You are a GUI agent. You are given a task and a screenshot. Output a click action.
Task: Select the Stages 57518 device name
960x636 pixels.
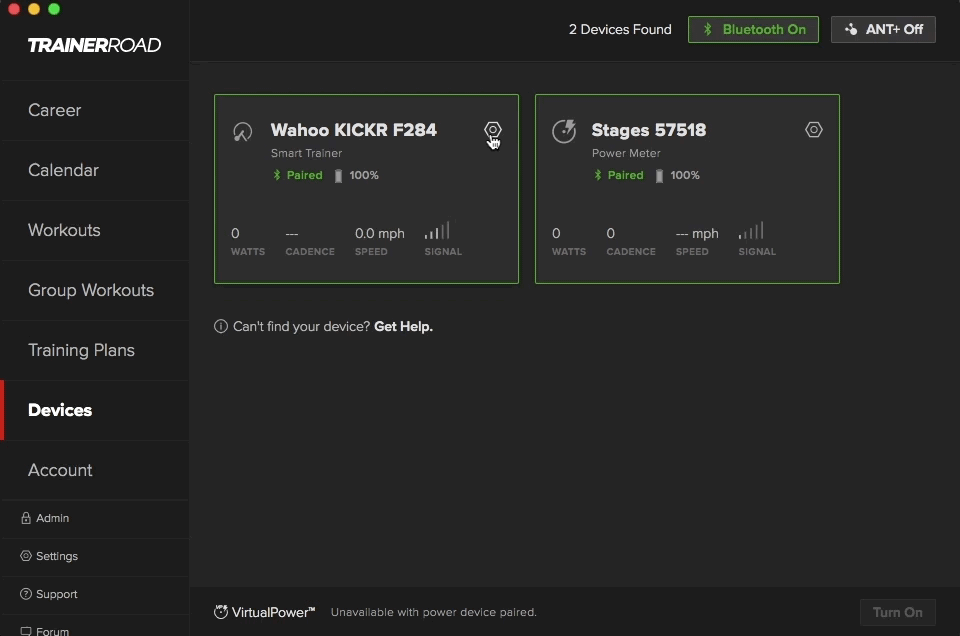coord(649,130)
